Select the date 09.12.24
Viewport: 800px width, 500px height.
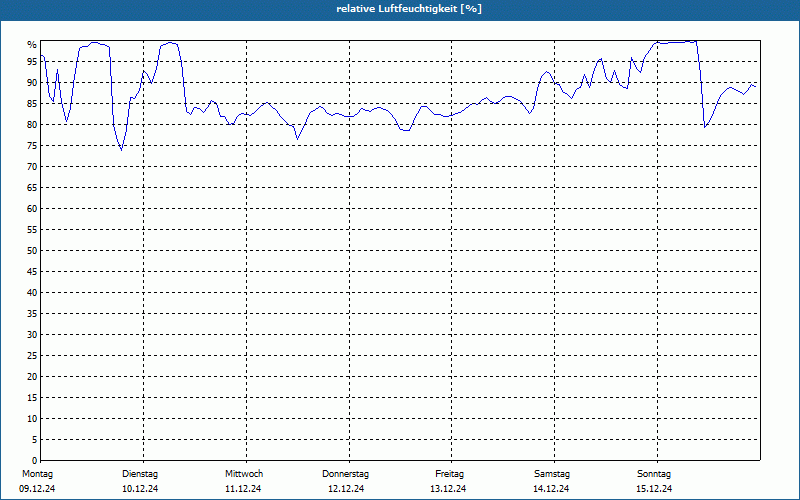tap(37, 489)
